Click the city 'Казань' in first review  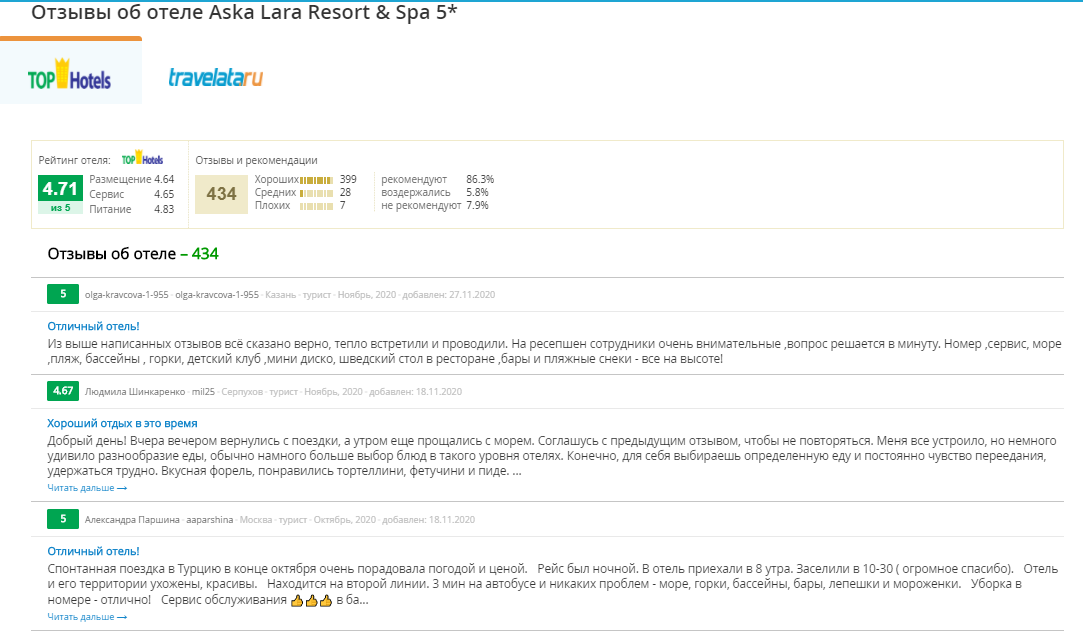click(280, 295)
